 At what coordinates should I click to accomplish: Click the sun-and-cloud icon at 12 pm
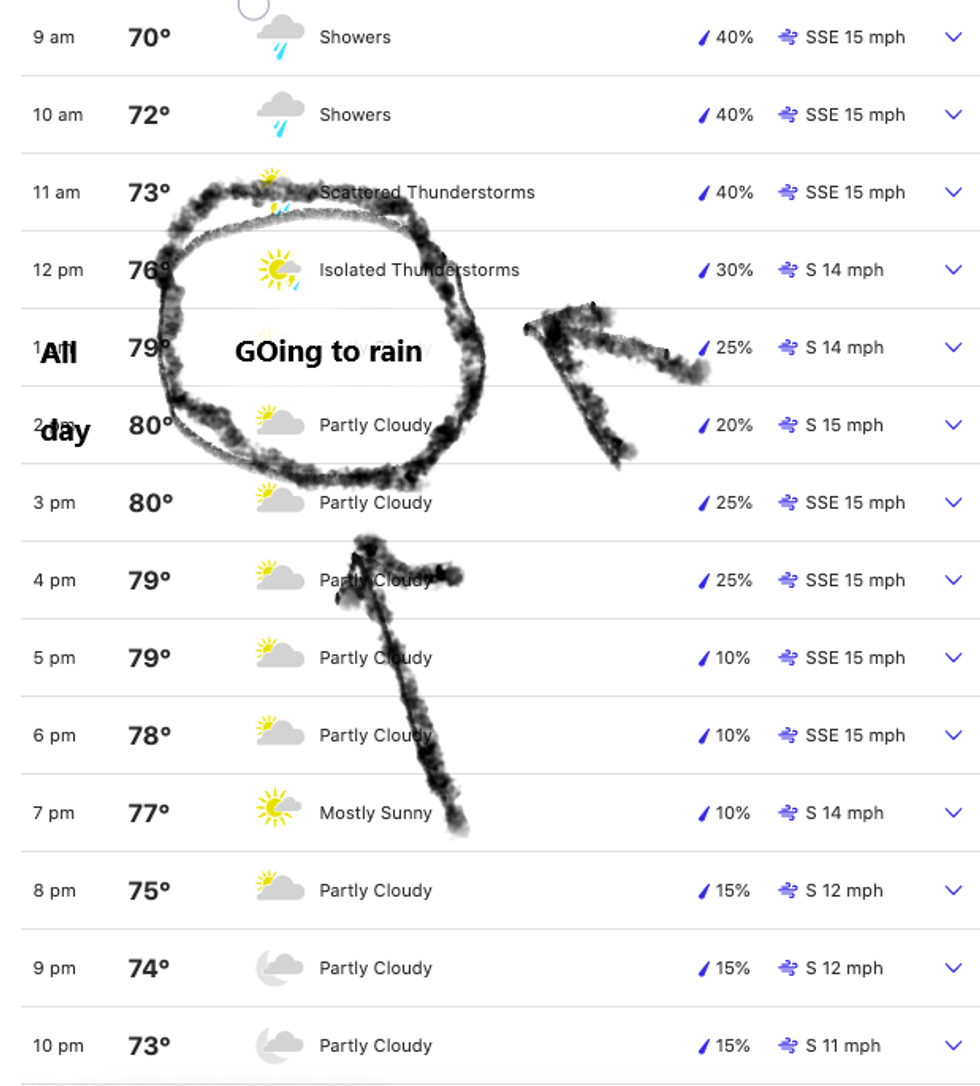coord(279,270)
